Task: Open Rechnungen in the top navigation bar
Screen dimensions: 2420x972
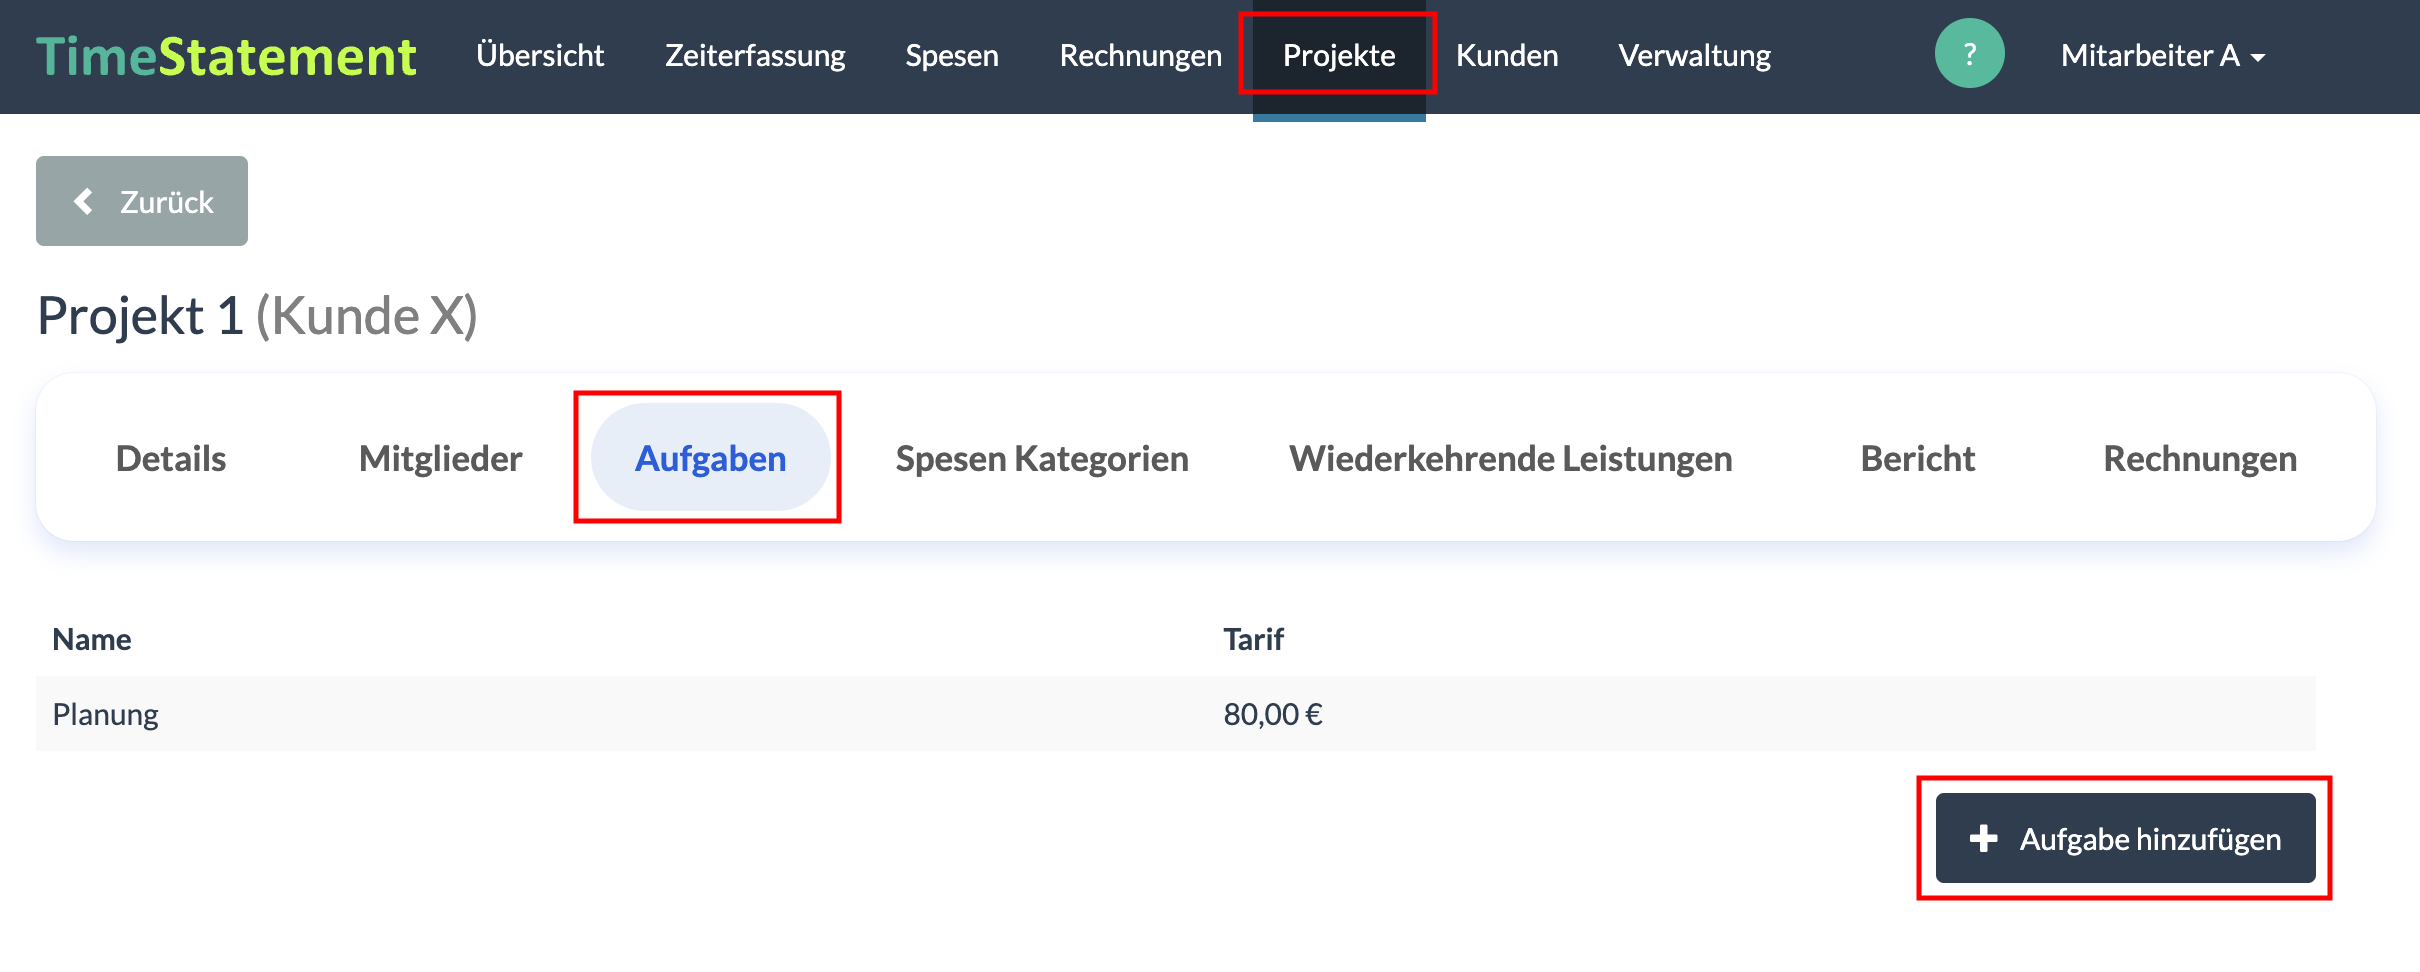Action: coord(1141,56)
